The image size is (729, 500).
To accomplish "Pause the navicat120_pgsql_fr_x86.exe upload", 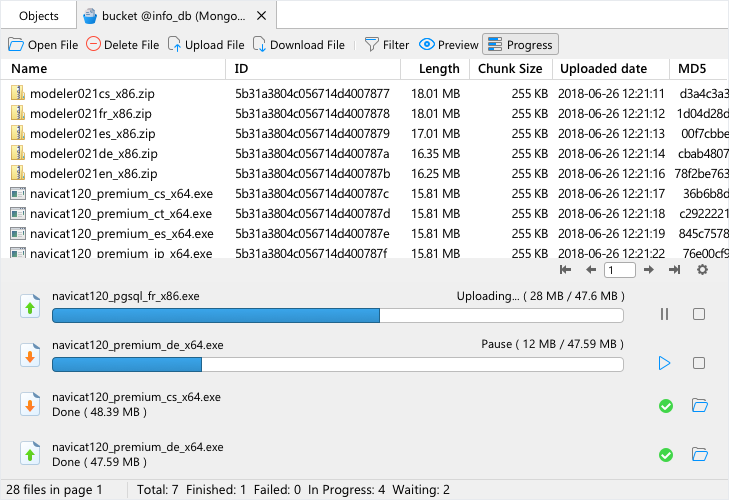I will click(664, 314).
